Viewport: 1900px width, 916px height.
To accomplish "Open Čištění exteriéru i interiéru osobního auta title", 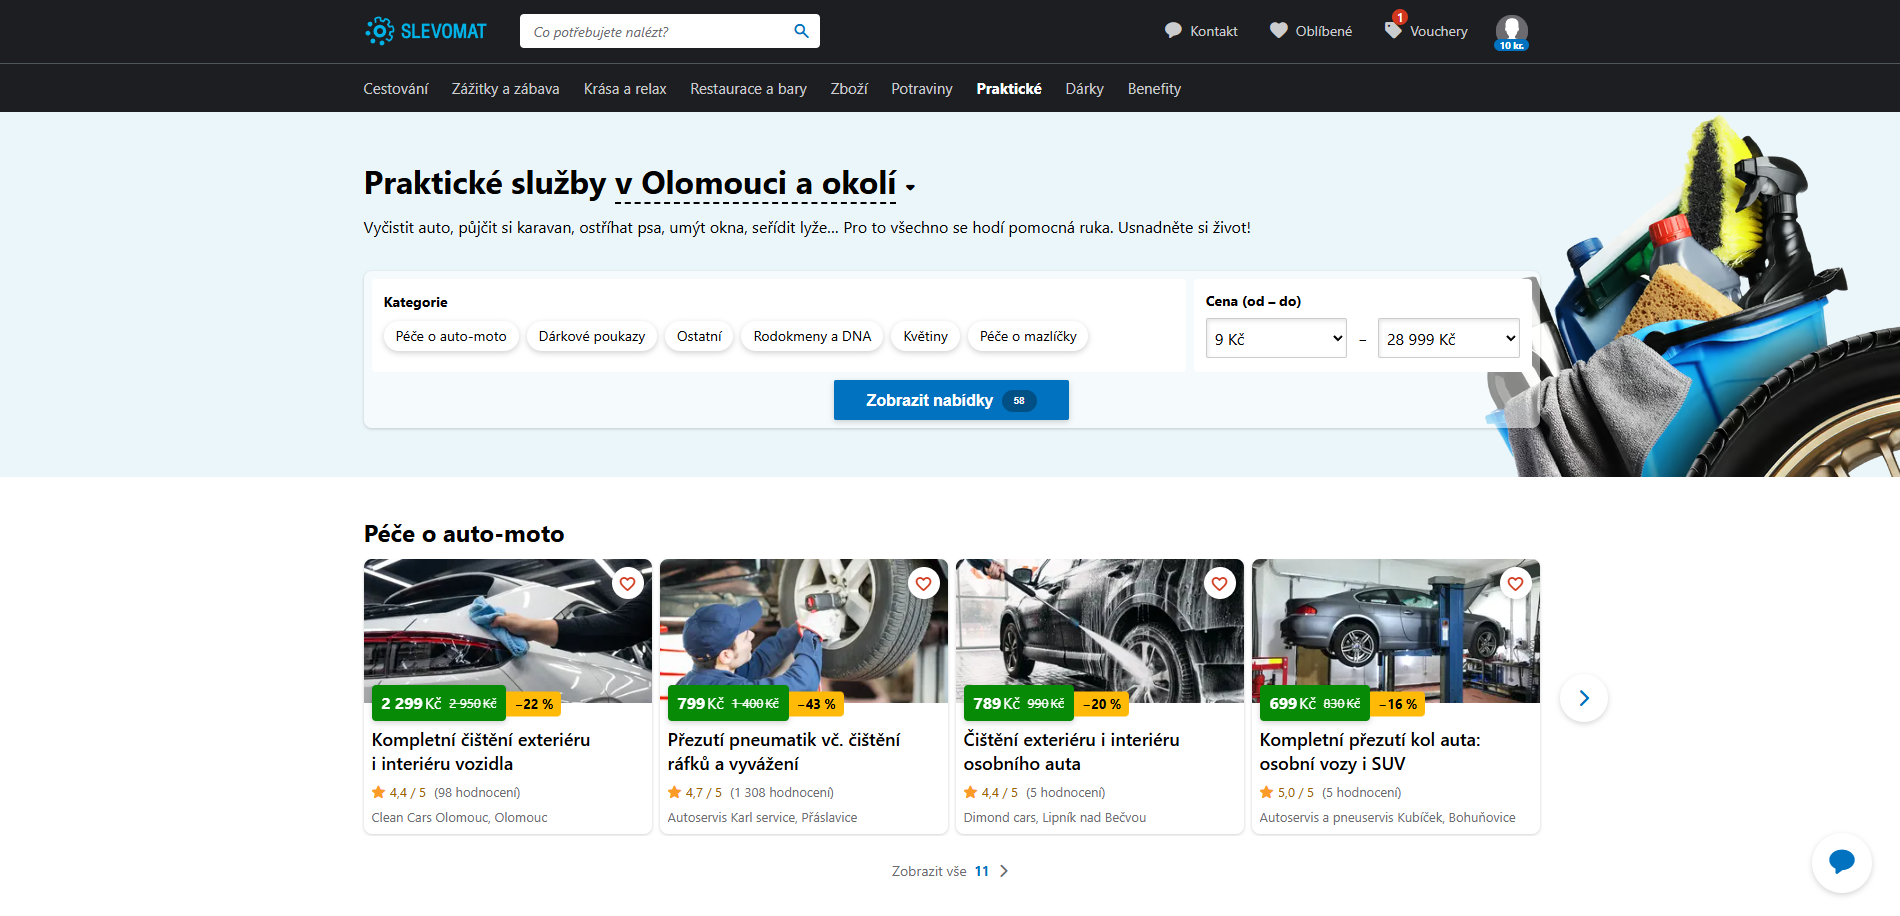I will click(x=1071, y=751).
